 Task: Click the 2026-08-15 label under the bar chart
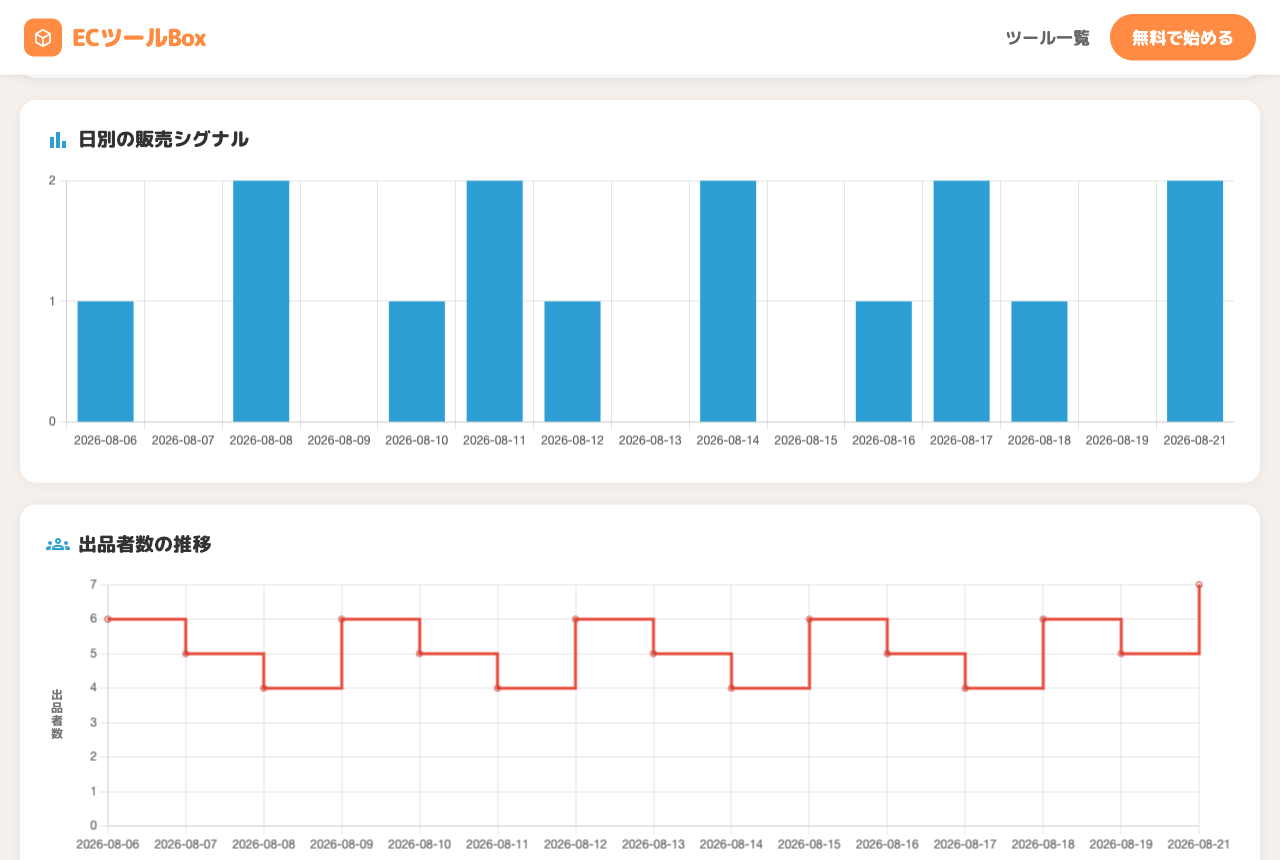pos(806,440)
